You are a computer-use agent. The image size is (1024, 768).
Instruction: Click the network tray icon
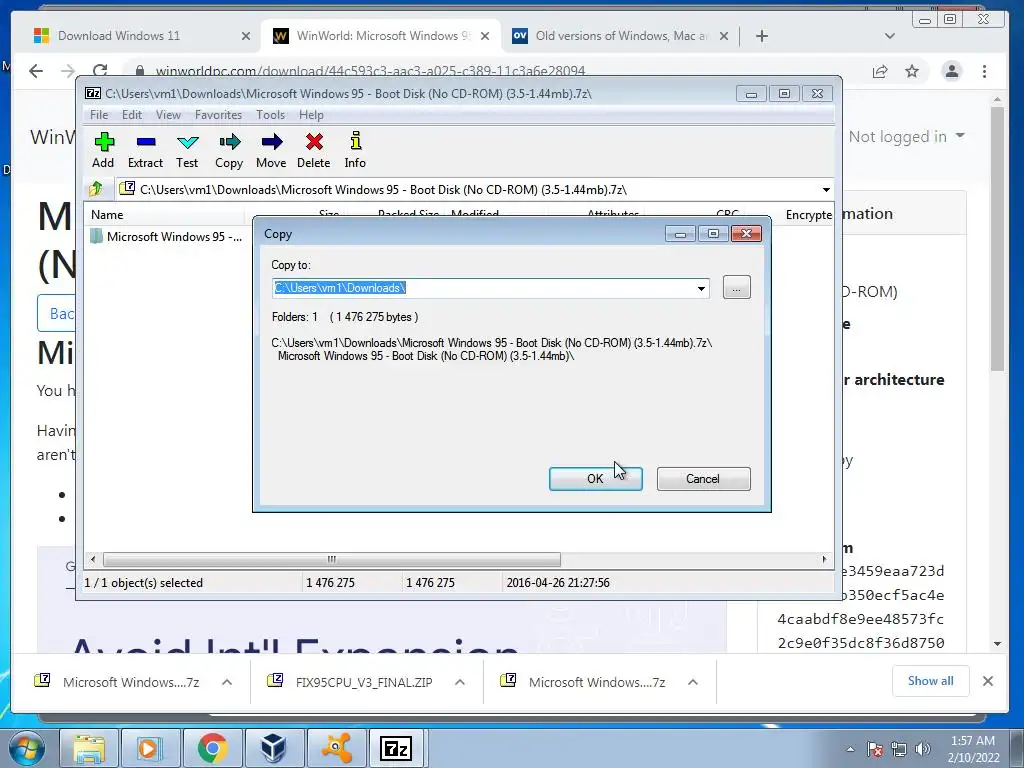click(899, 749)
